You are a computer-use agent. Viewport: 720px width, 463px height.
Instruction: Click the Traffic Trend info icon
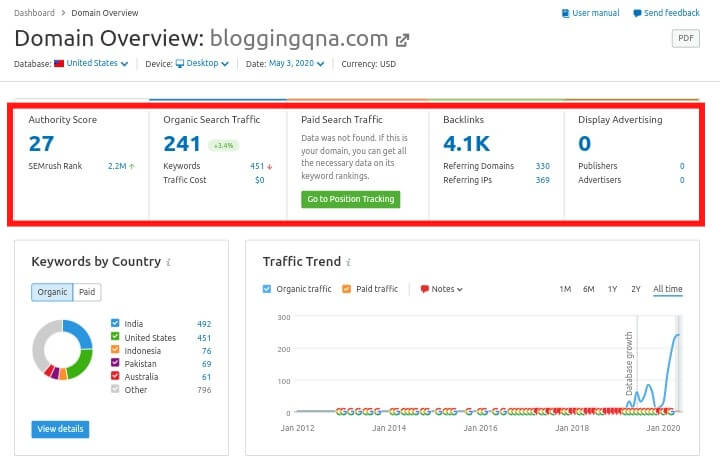tap(349, 262)
